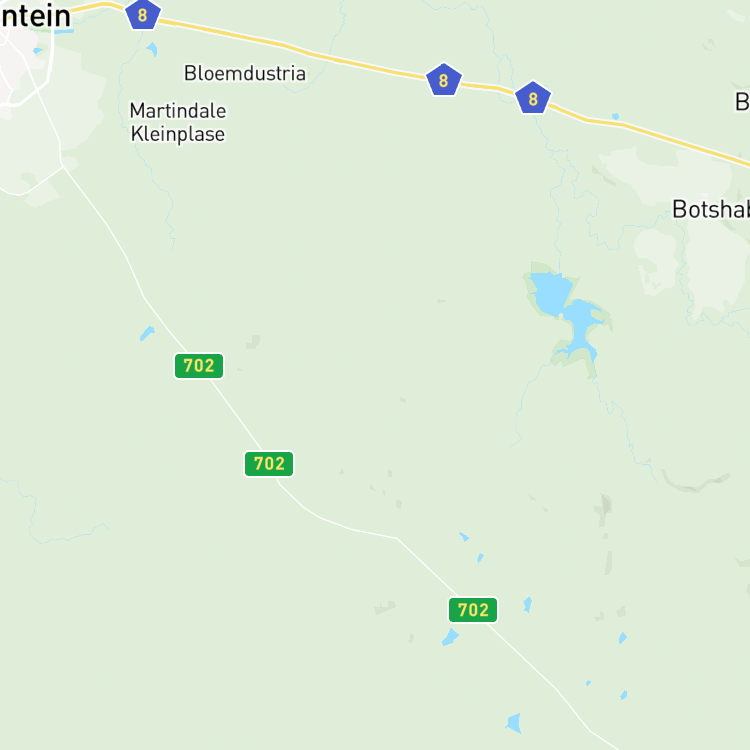Viewport: 750px width, 750px height.
Task: Click the Bloemfontein city label
Action: point(35,16)
